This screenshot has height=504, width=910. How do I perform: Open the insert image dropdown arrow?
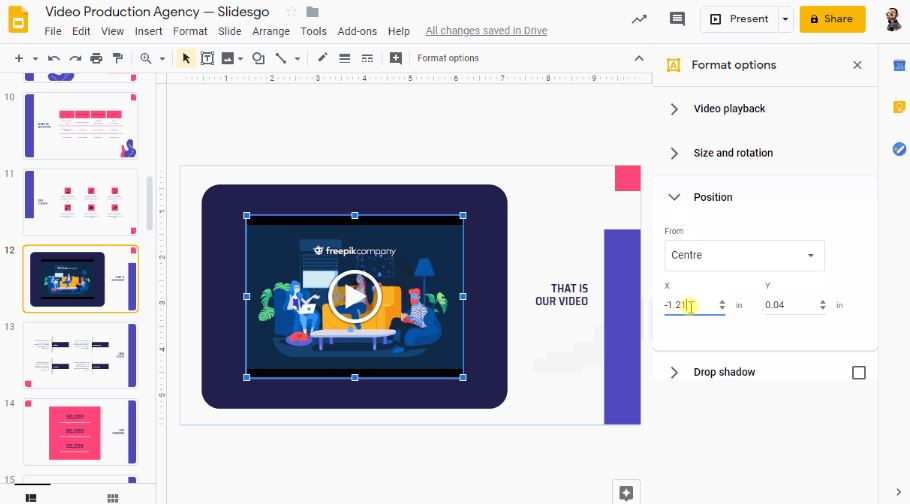[x=240, y=59]
